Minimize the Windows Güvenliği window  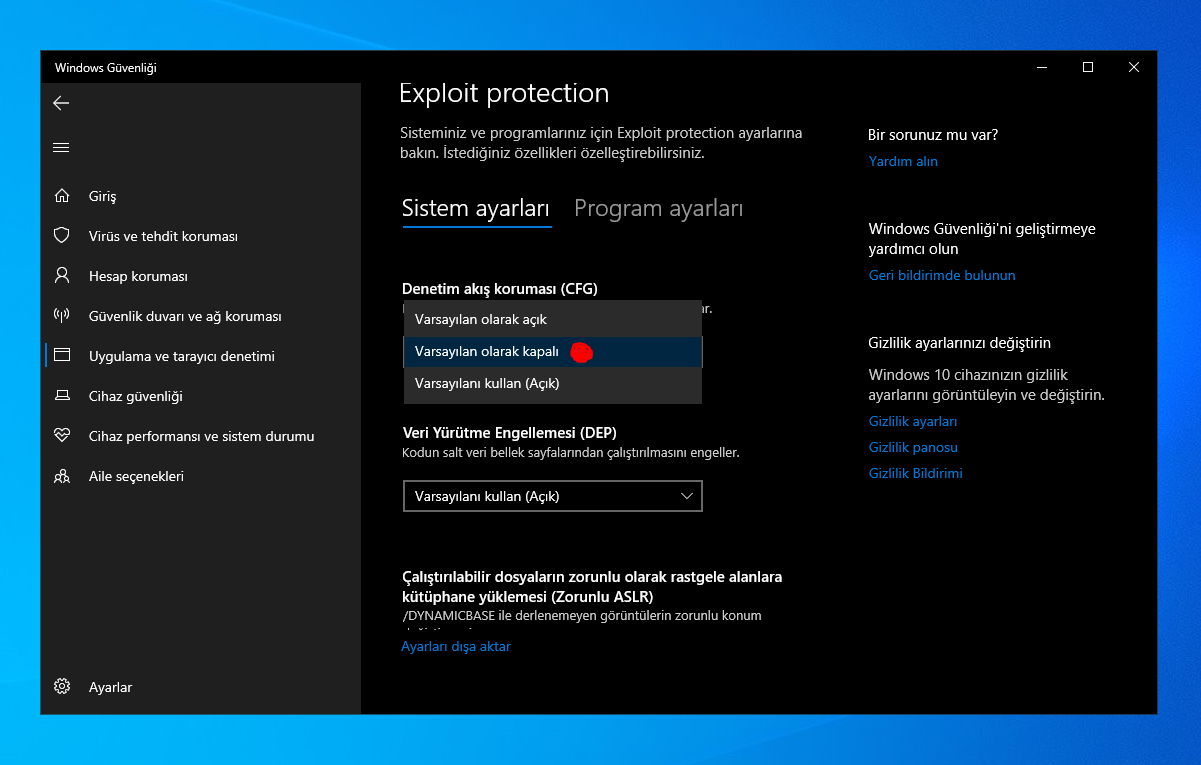1042,67
